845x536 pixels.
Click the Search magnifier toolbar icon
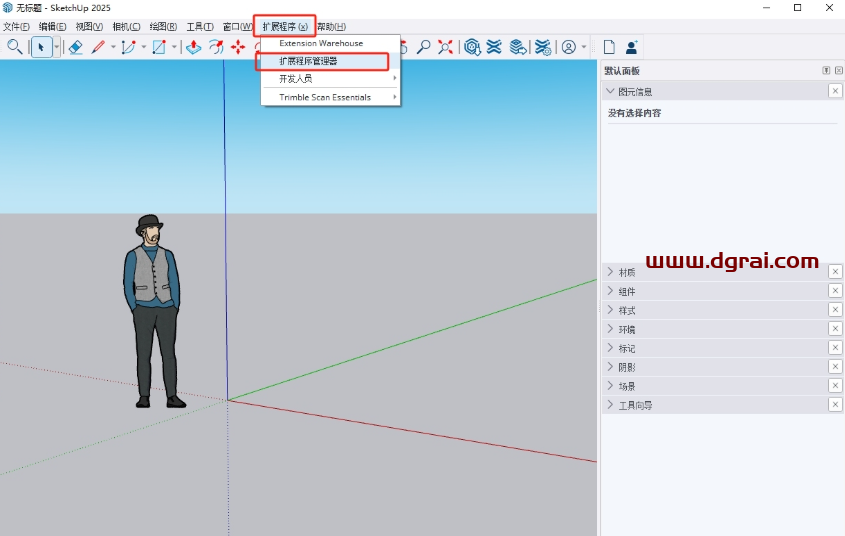tap(15, 47)
